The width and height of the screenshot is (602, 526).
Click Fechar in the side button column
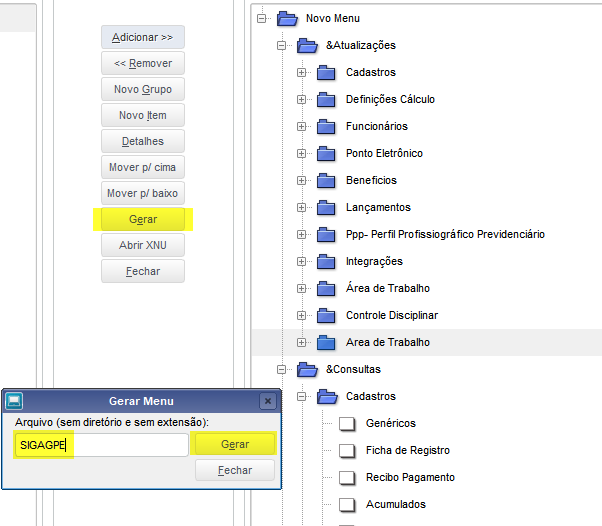pos(143,271)
